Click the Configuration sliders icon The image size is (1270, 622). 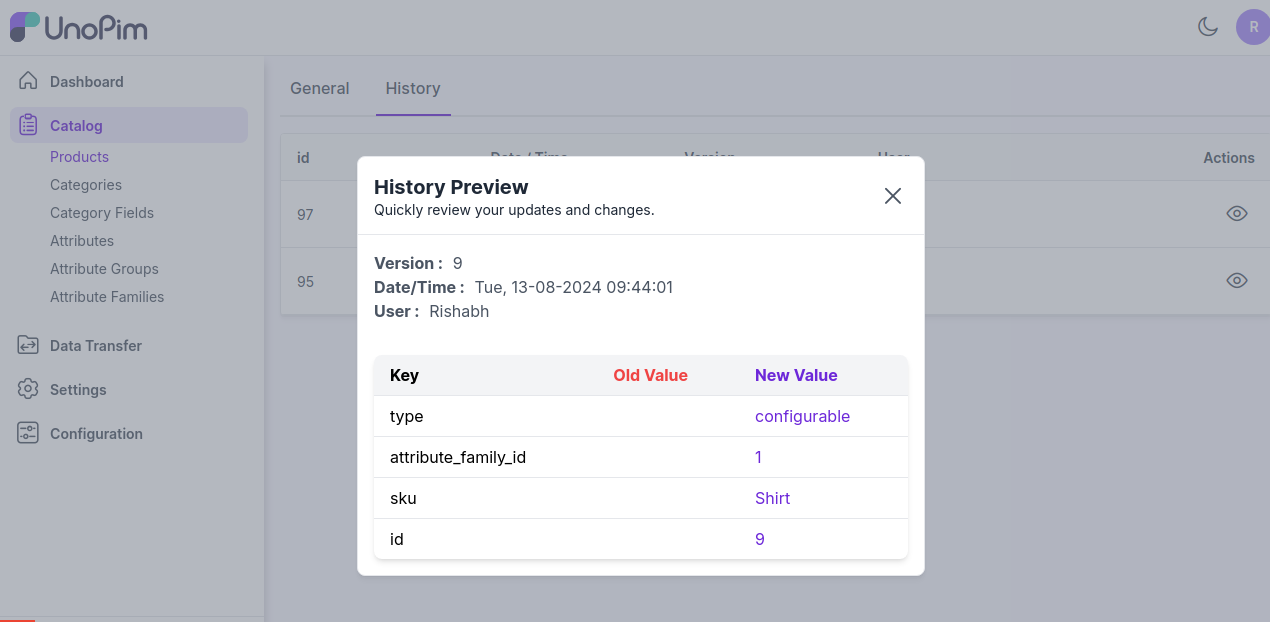tap(28, 433)
